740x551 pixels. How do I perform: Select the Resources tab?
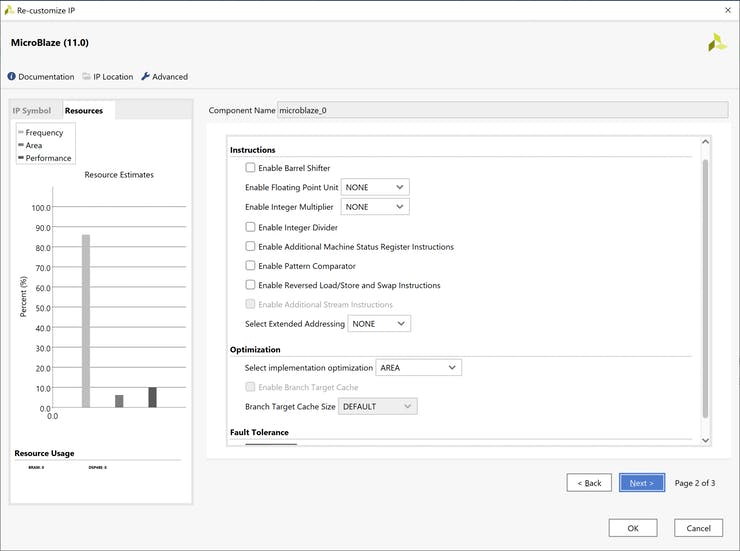point(84,110)
